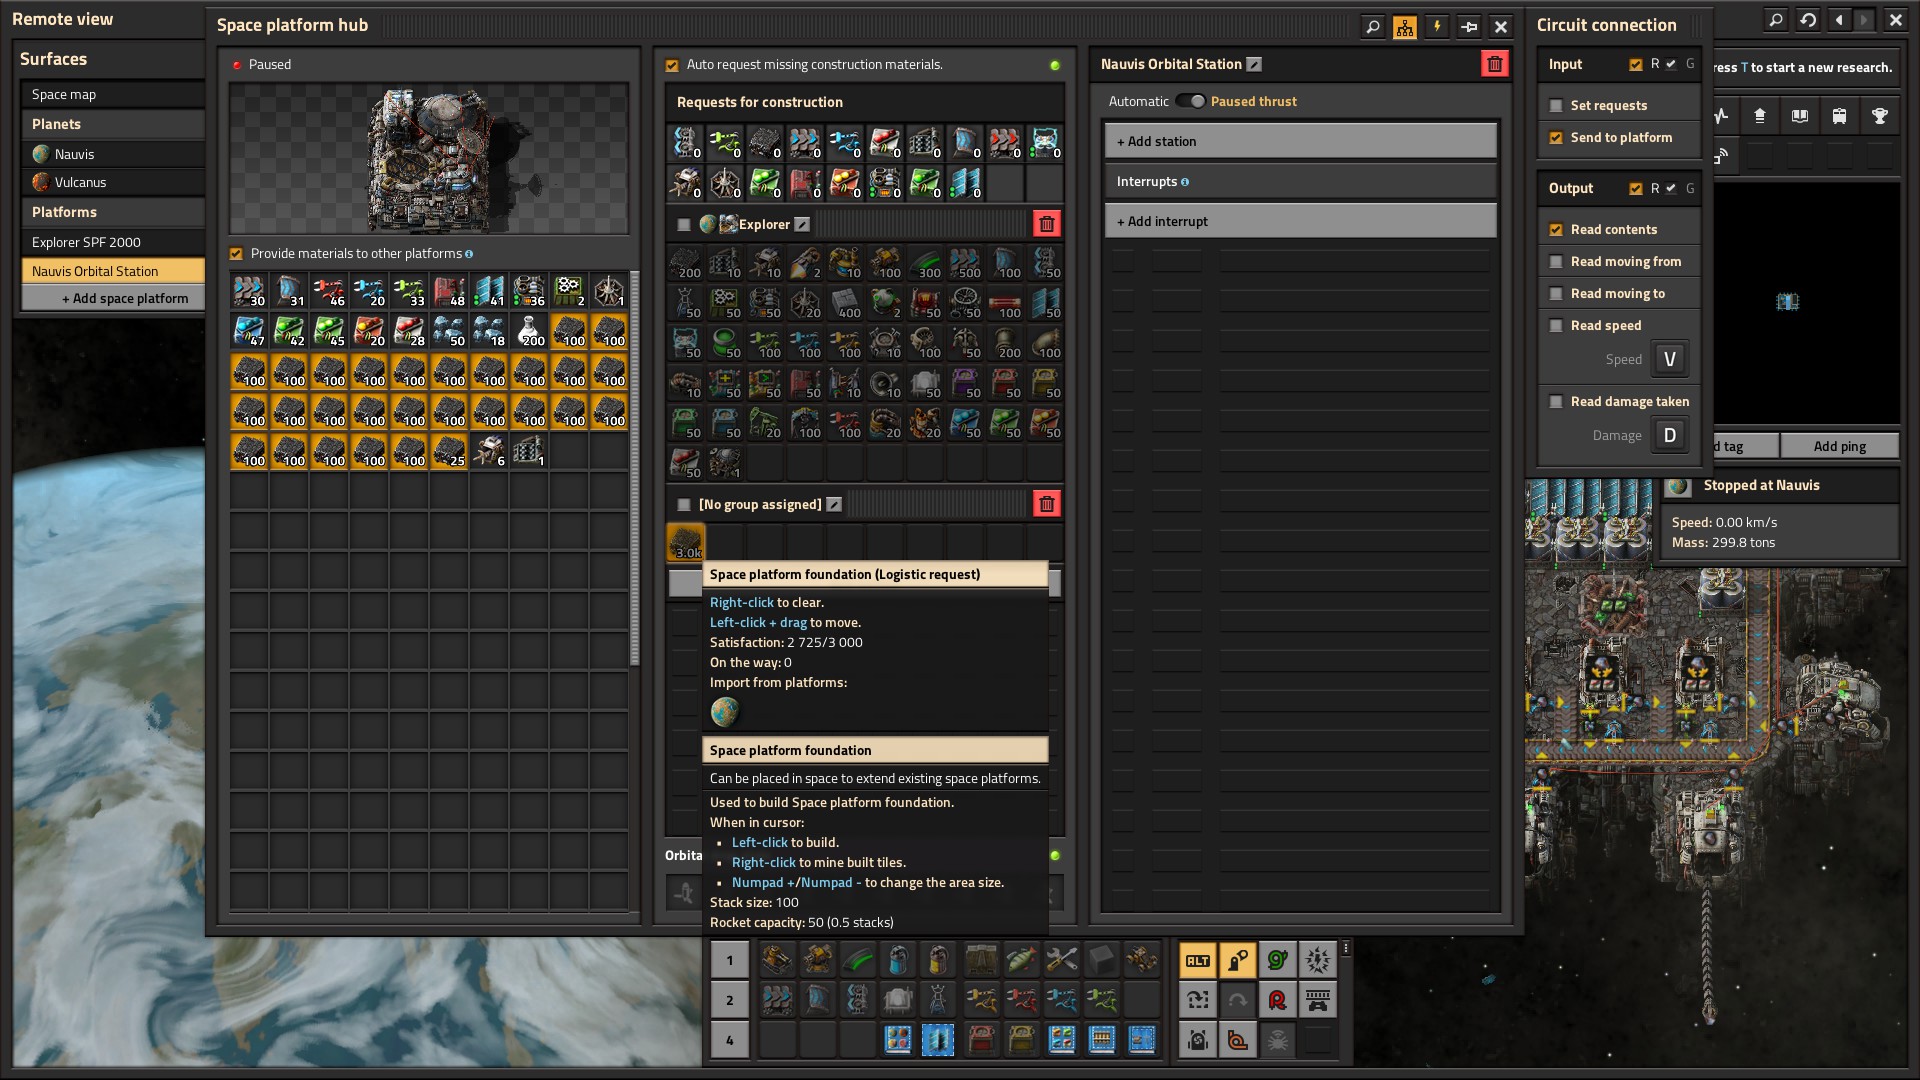Click the platform preview thumbnail

click(x=429, y=159)
